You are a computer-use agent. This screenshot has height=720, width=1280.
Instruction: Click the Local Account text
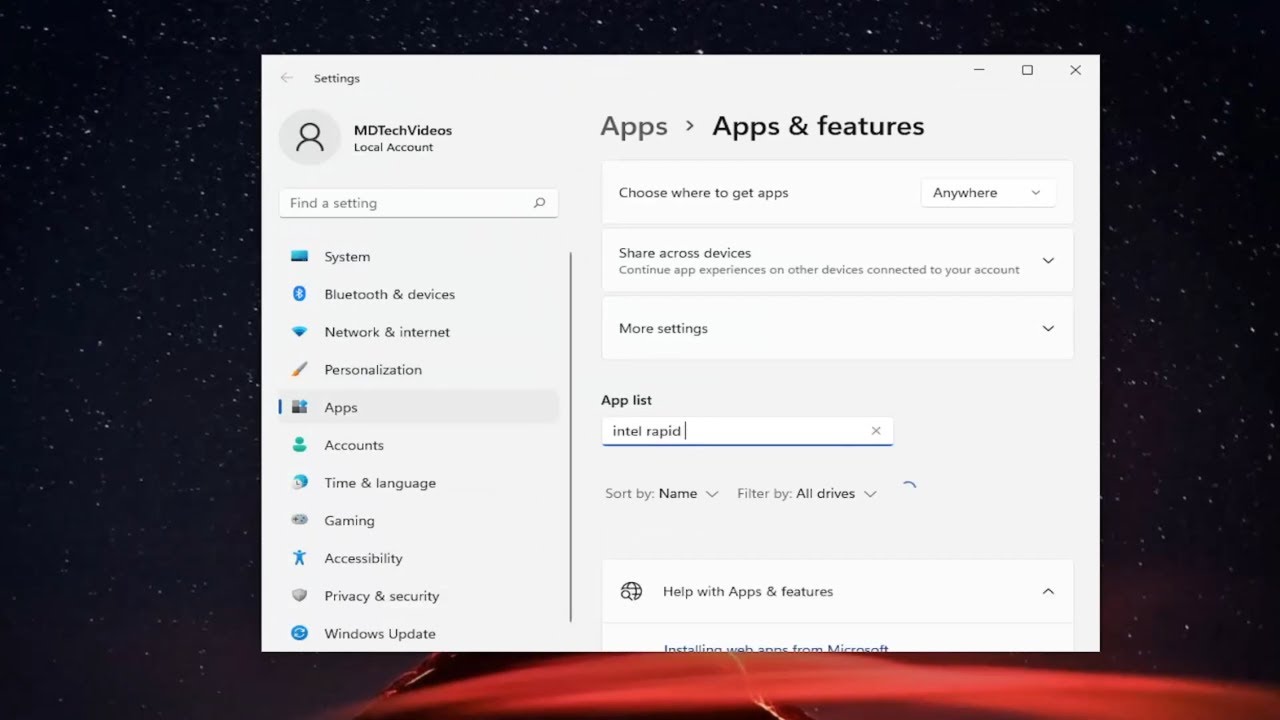(x=393, y=147)
